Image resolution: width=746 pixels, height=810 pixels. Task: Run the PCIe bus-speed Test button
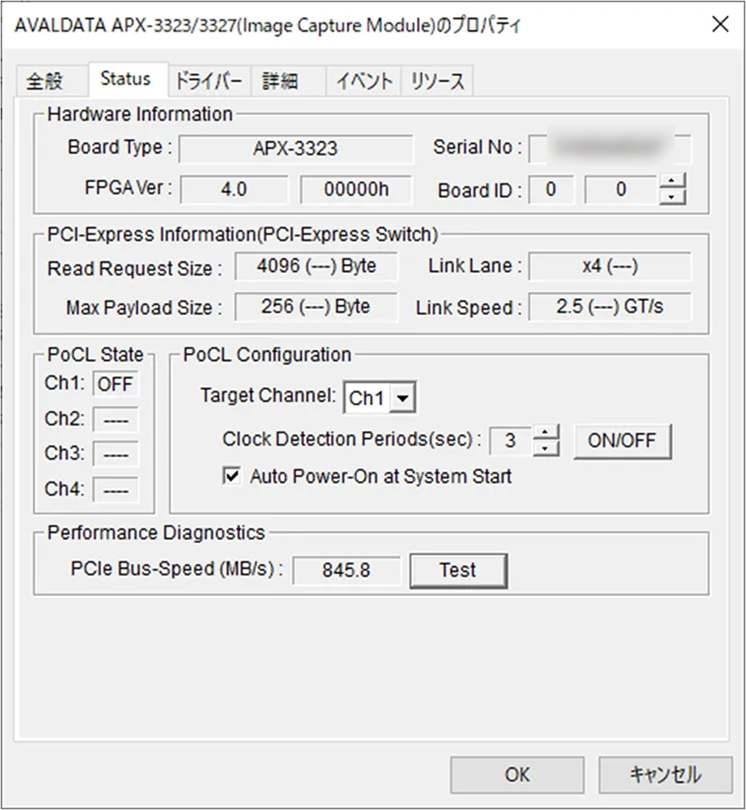pos(458,570)
